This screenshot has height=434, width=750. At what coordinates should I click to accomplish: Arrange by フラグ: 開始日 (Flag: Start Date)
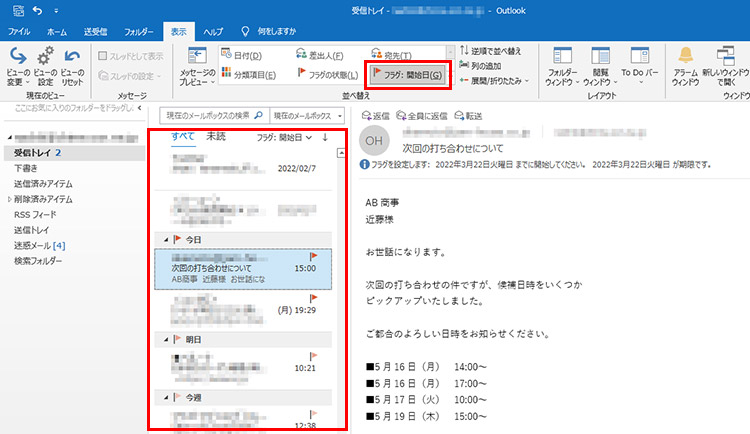407,73
